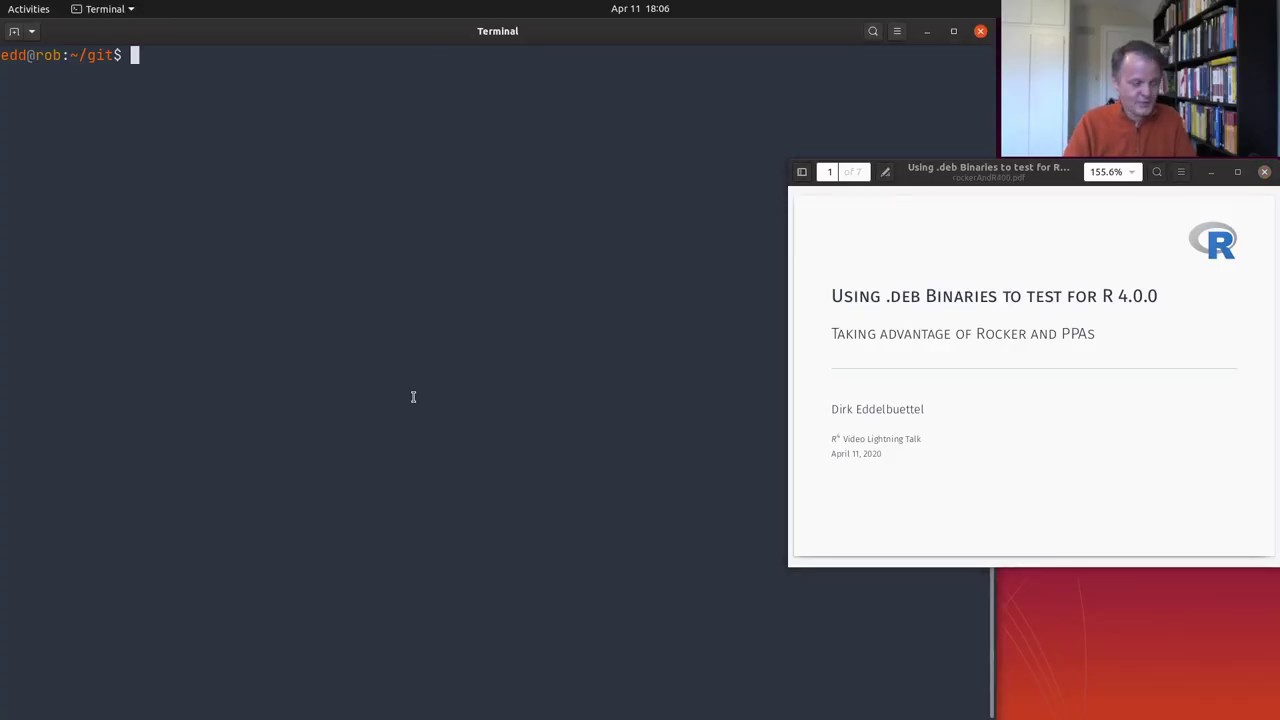Click the R logo on the slide

coord(1213,241)
